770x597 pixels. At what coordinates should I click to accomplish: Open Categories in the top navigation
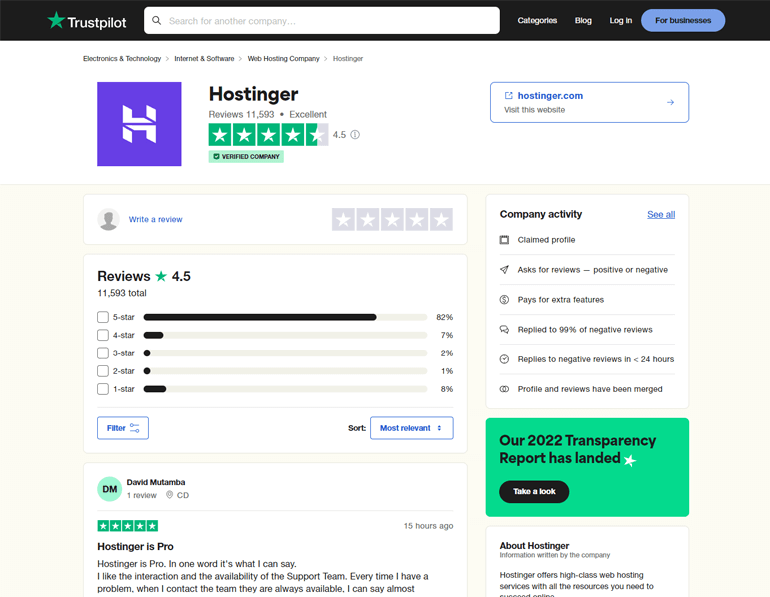point(537,21)
